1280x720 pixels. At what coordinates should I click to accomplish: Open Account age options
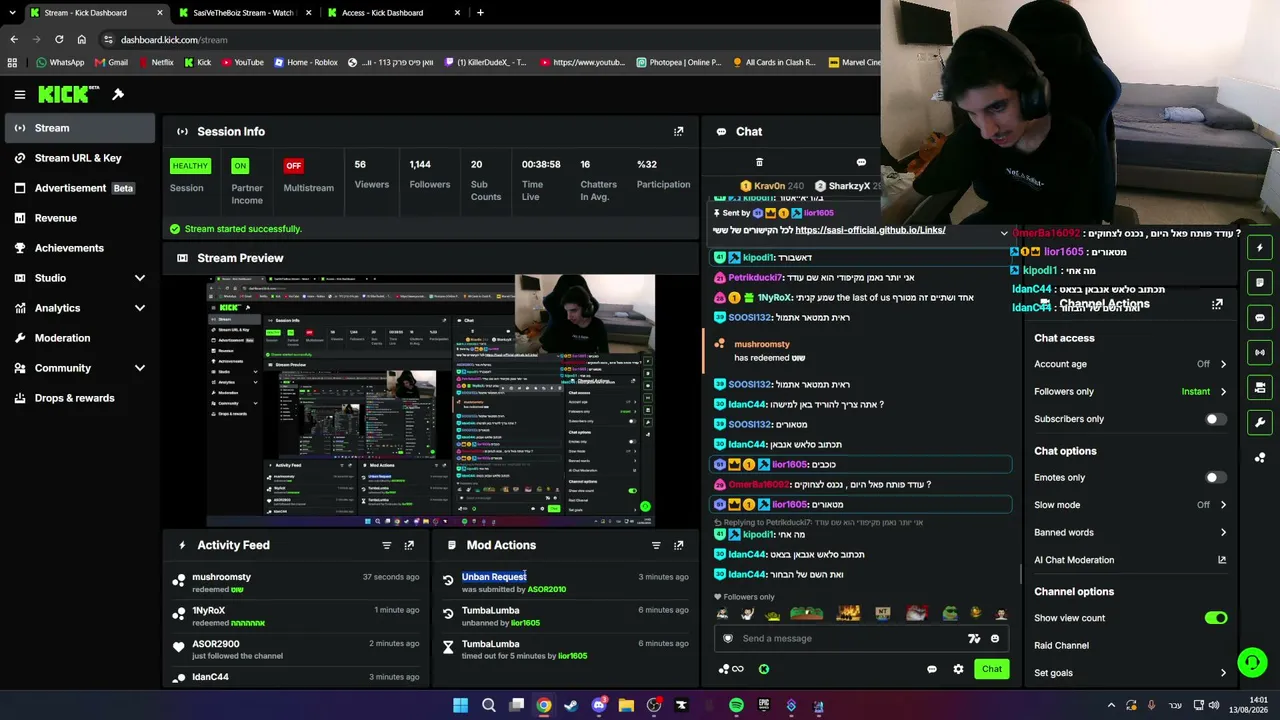point(1130,364)
